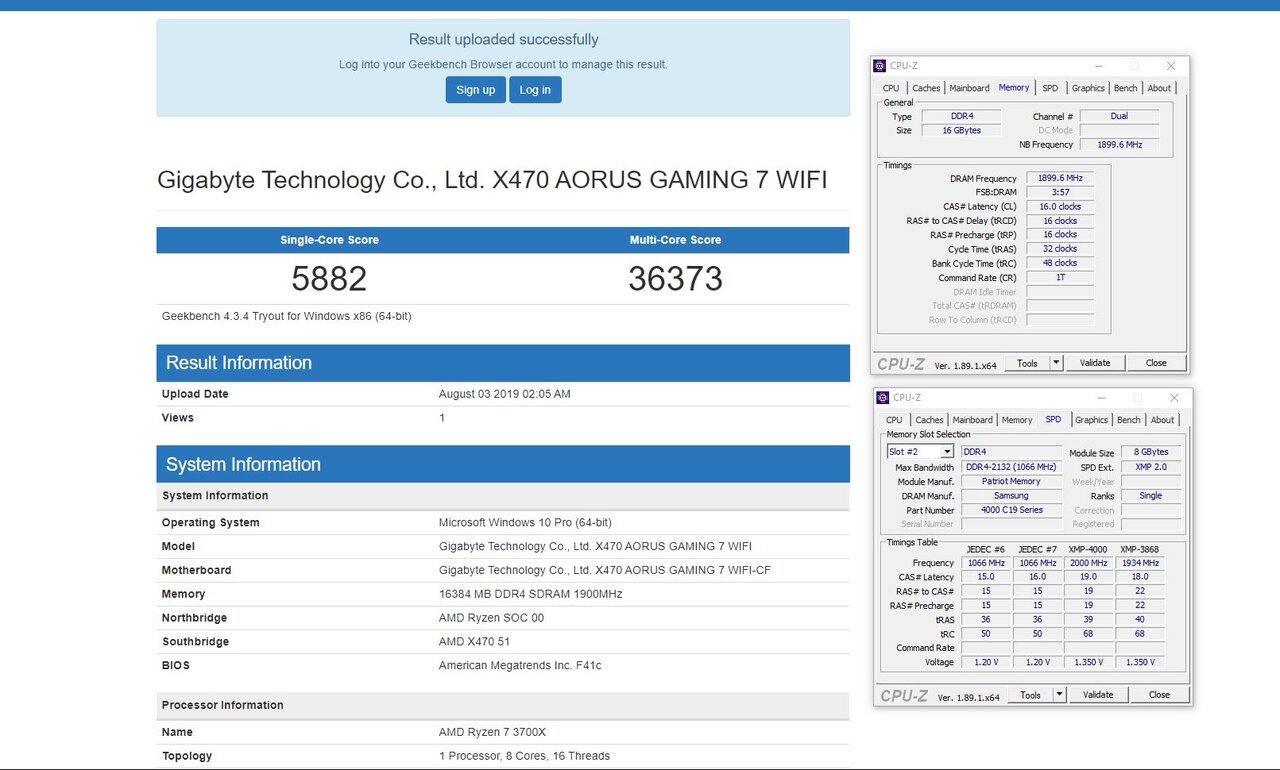Viewport: 1280px width, 770px height.
Task: Minimize the upper CPU-Z window
Action: 1099,66
